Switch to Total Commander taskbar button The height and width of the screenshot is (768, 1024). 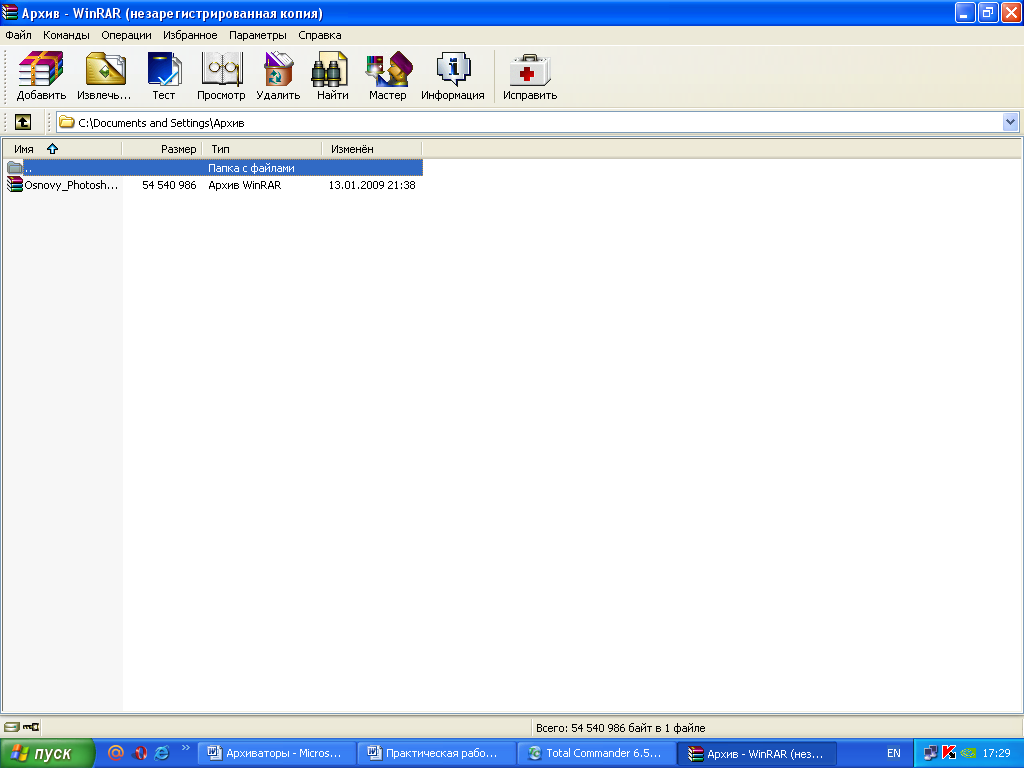click(x=596, y=753)
